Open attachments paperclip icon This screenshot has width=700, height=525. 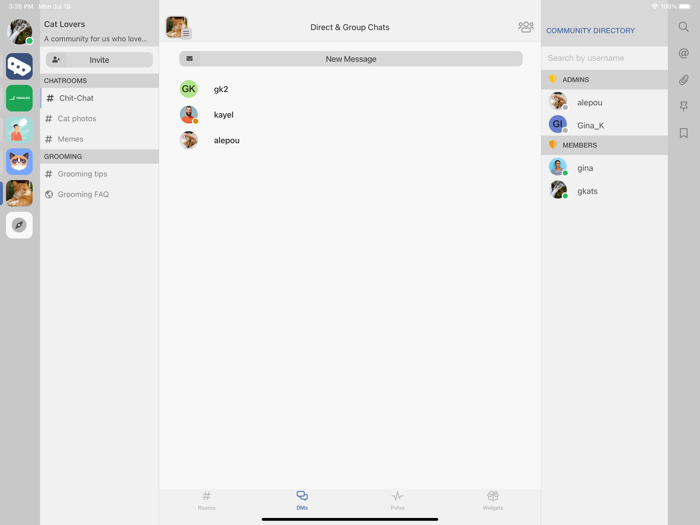[683, 80]
